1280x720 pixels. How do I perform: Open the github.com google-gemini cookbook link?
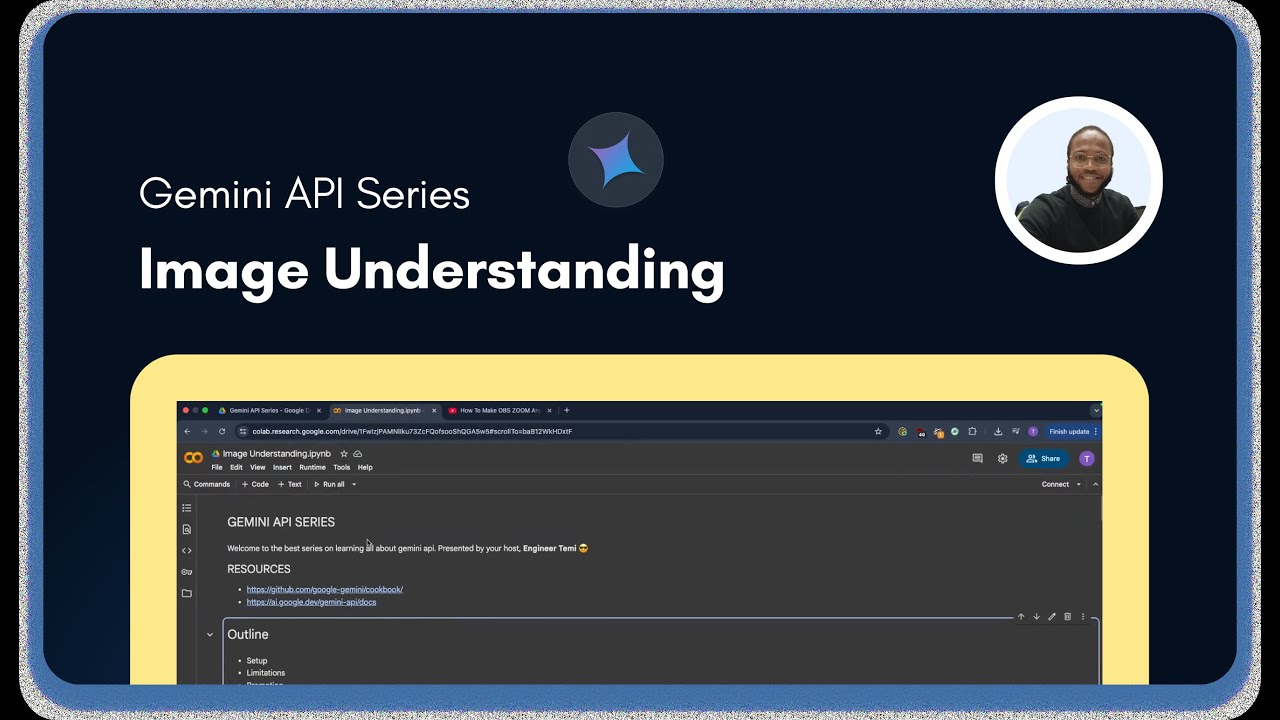pyautogui.click(x=325, y=590)
